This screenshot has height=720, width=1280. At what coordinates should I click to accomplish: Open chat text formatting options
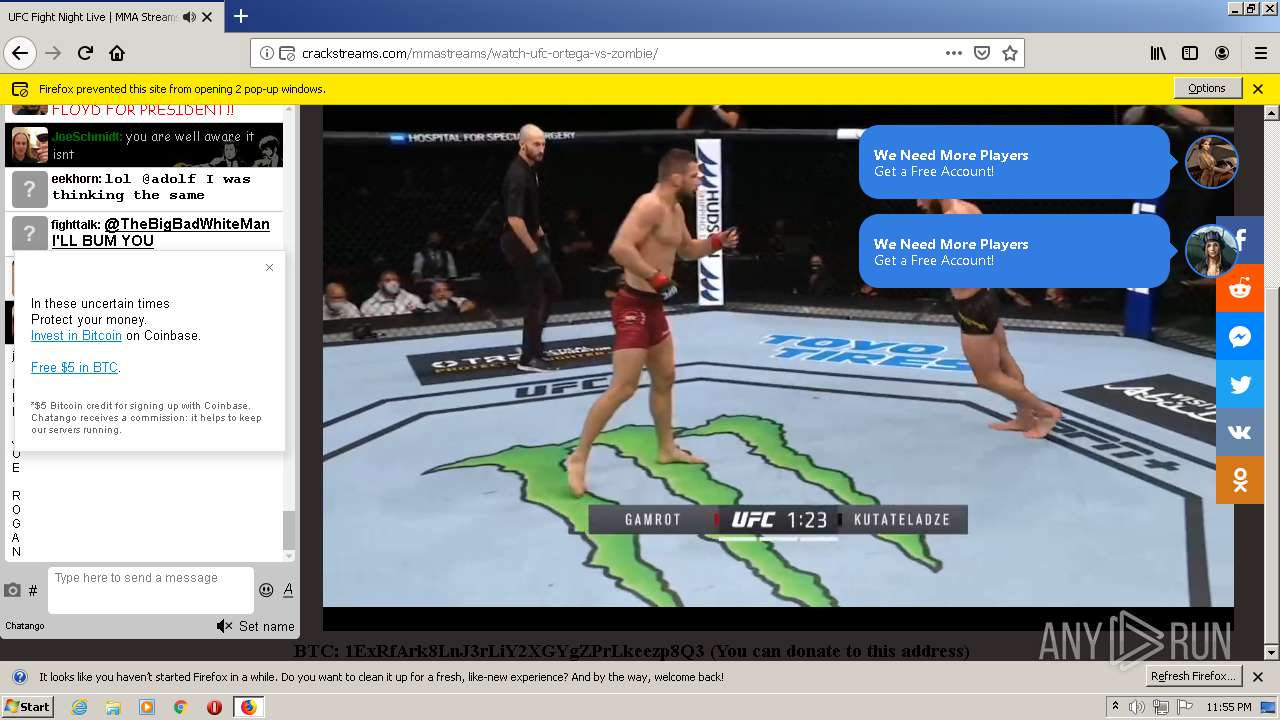click(288, 590)
